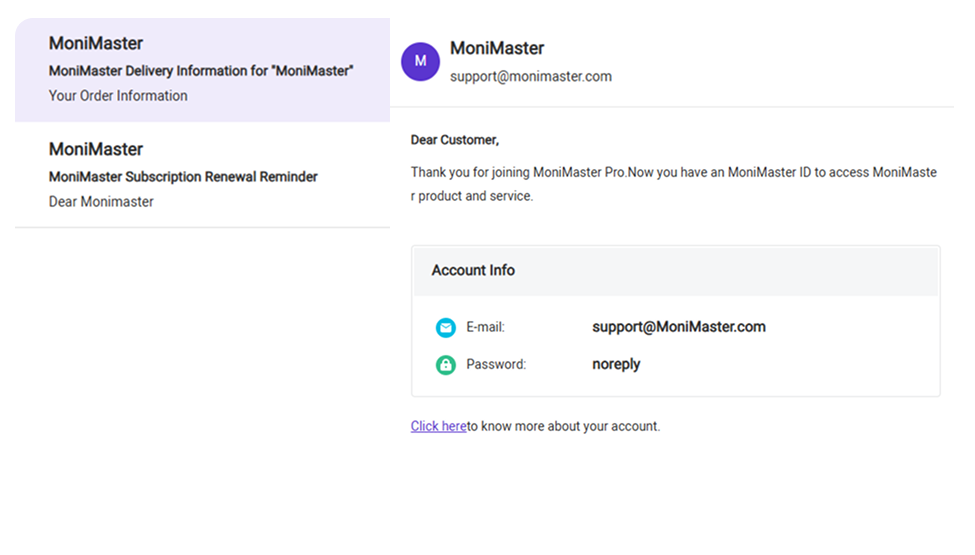Open the MoniMaster Delivery Information email
Viewport: 975px width, 555px height.
coord(203,70)
